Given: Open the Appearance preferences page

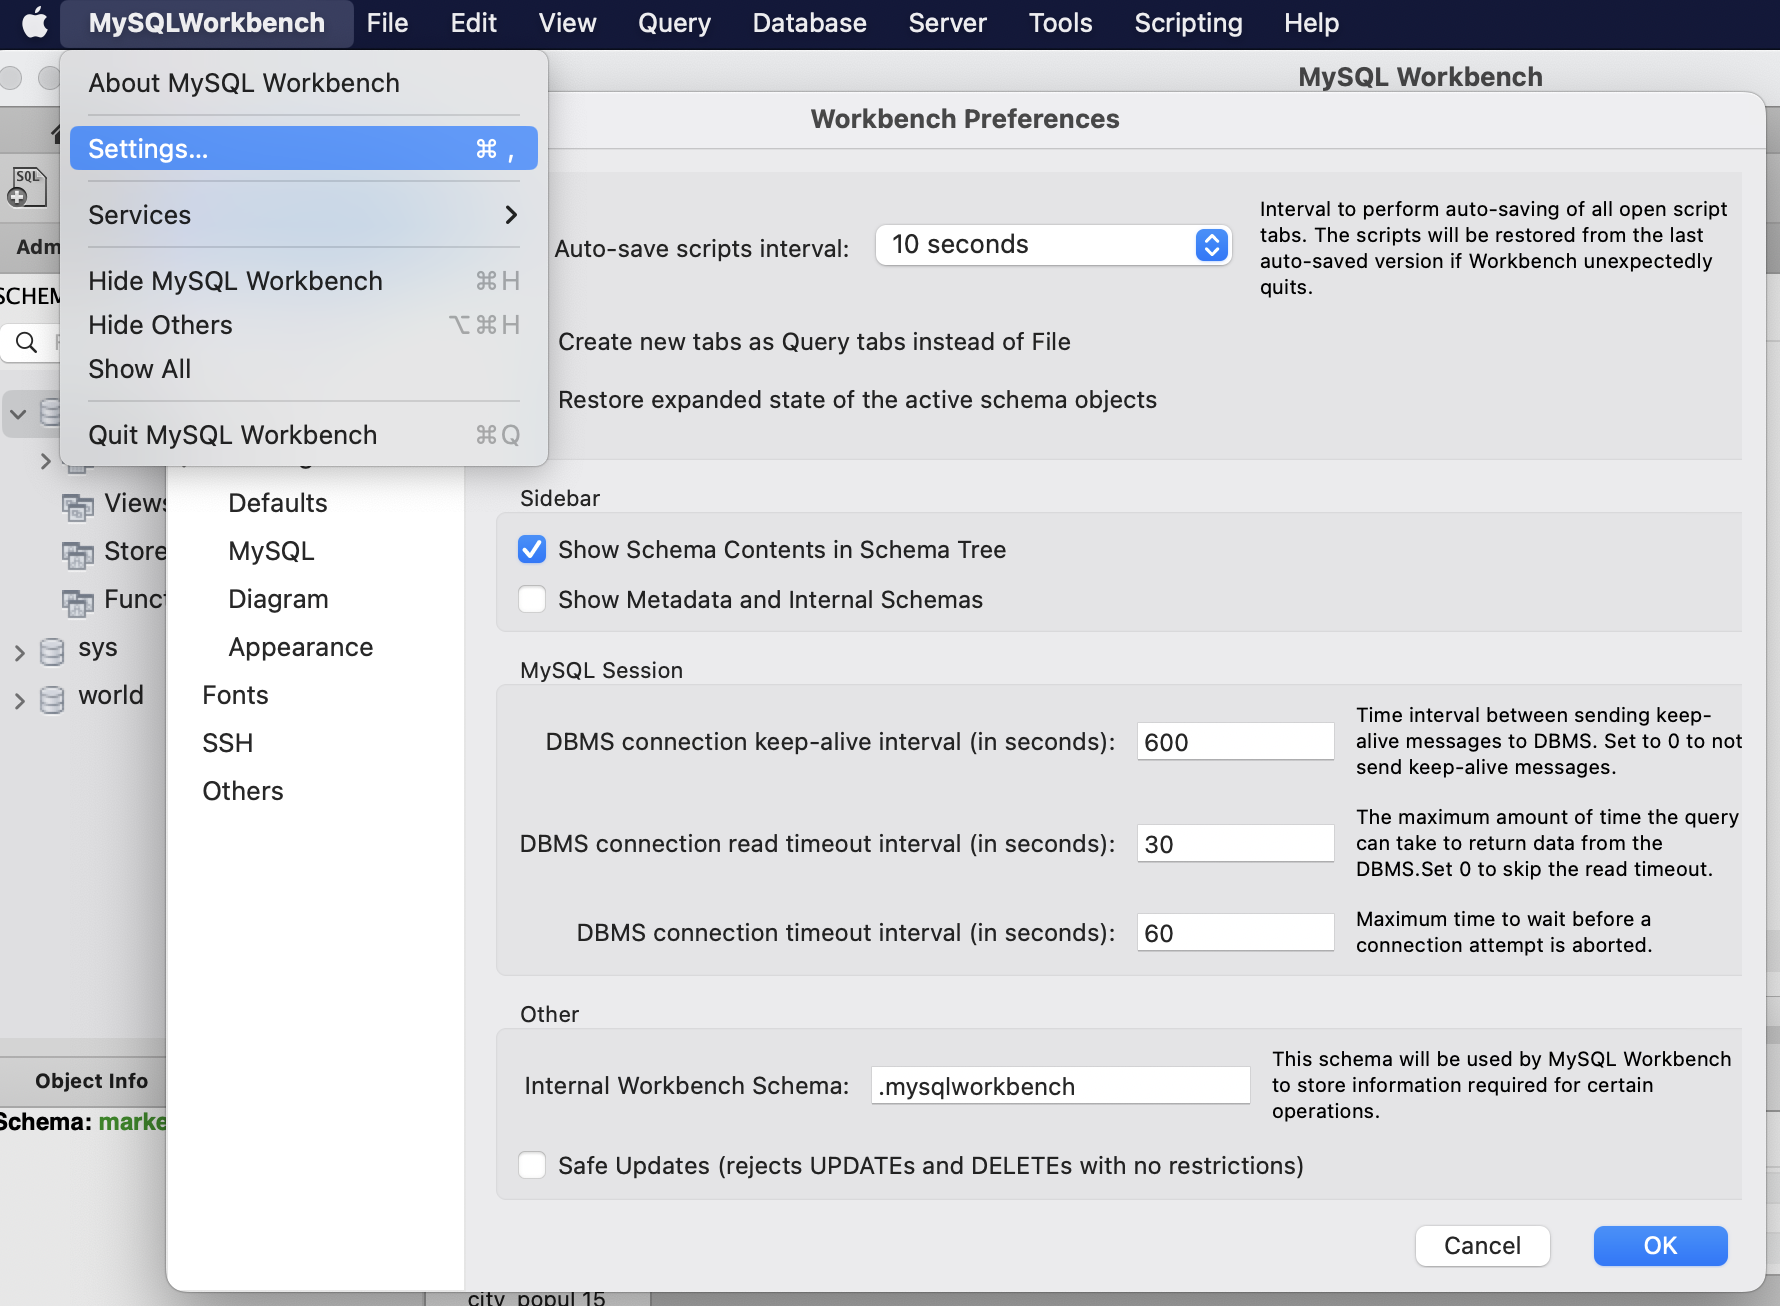Looking at the screenshot, I should [x=300, y=647].
